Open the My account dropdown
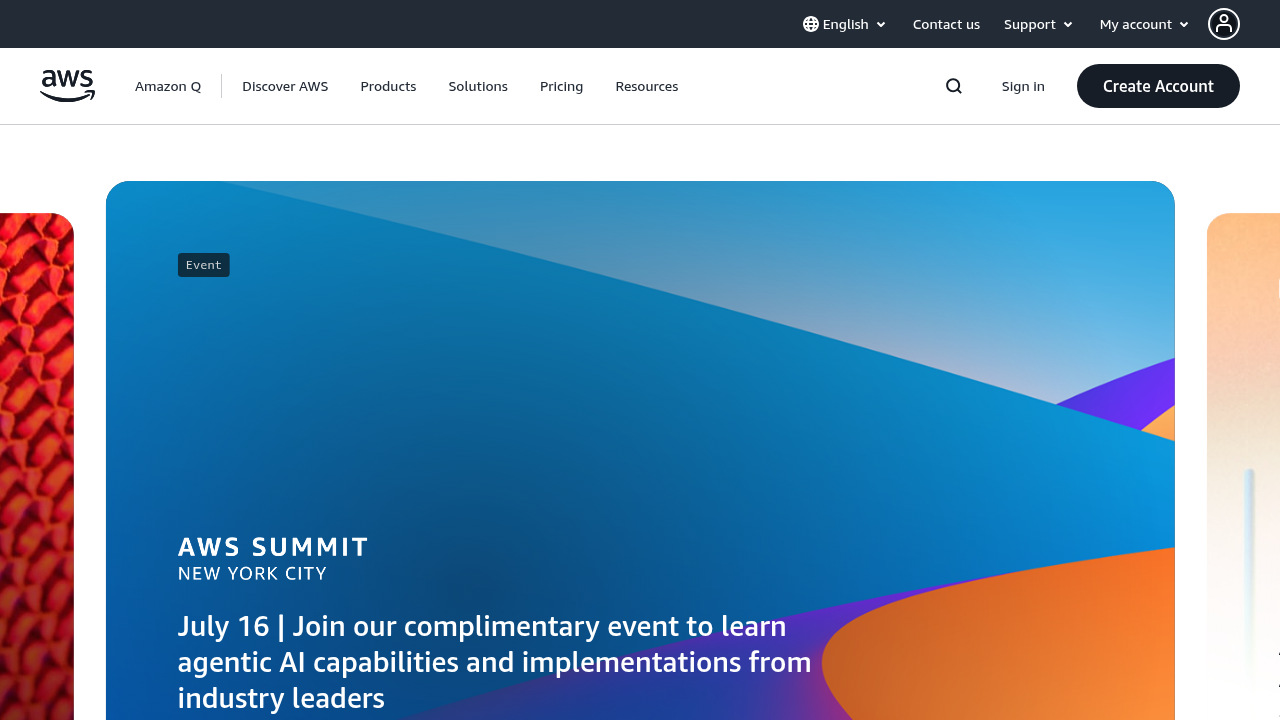The image size is (1280, 720). pyautogui.click(x=1144, y=24)
